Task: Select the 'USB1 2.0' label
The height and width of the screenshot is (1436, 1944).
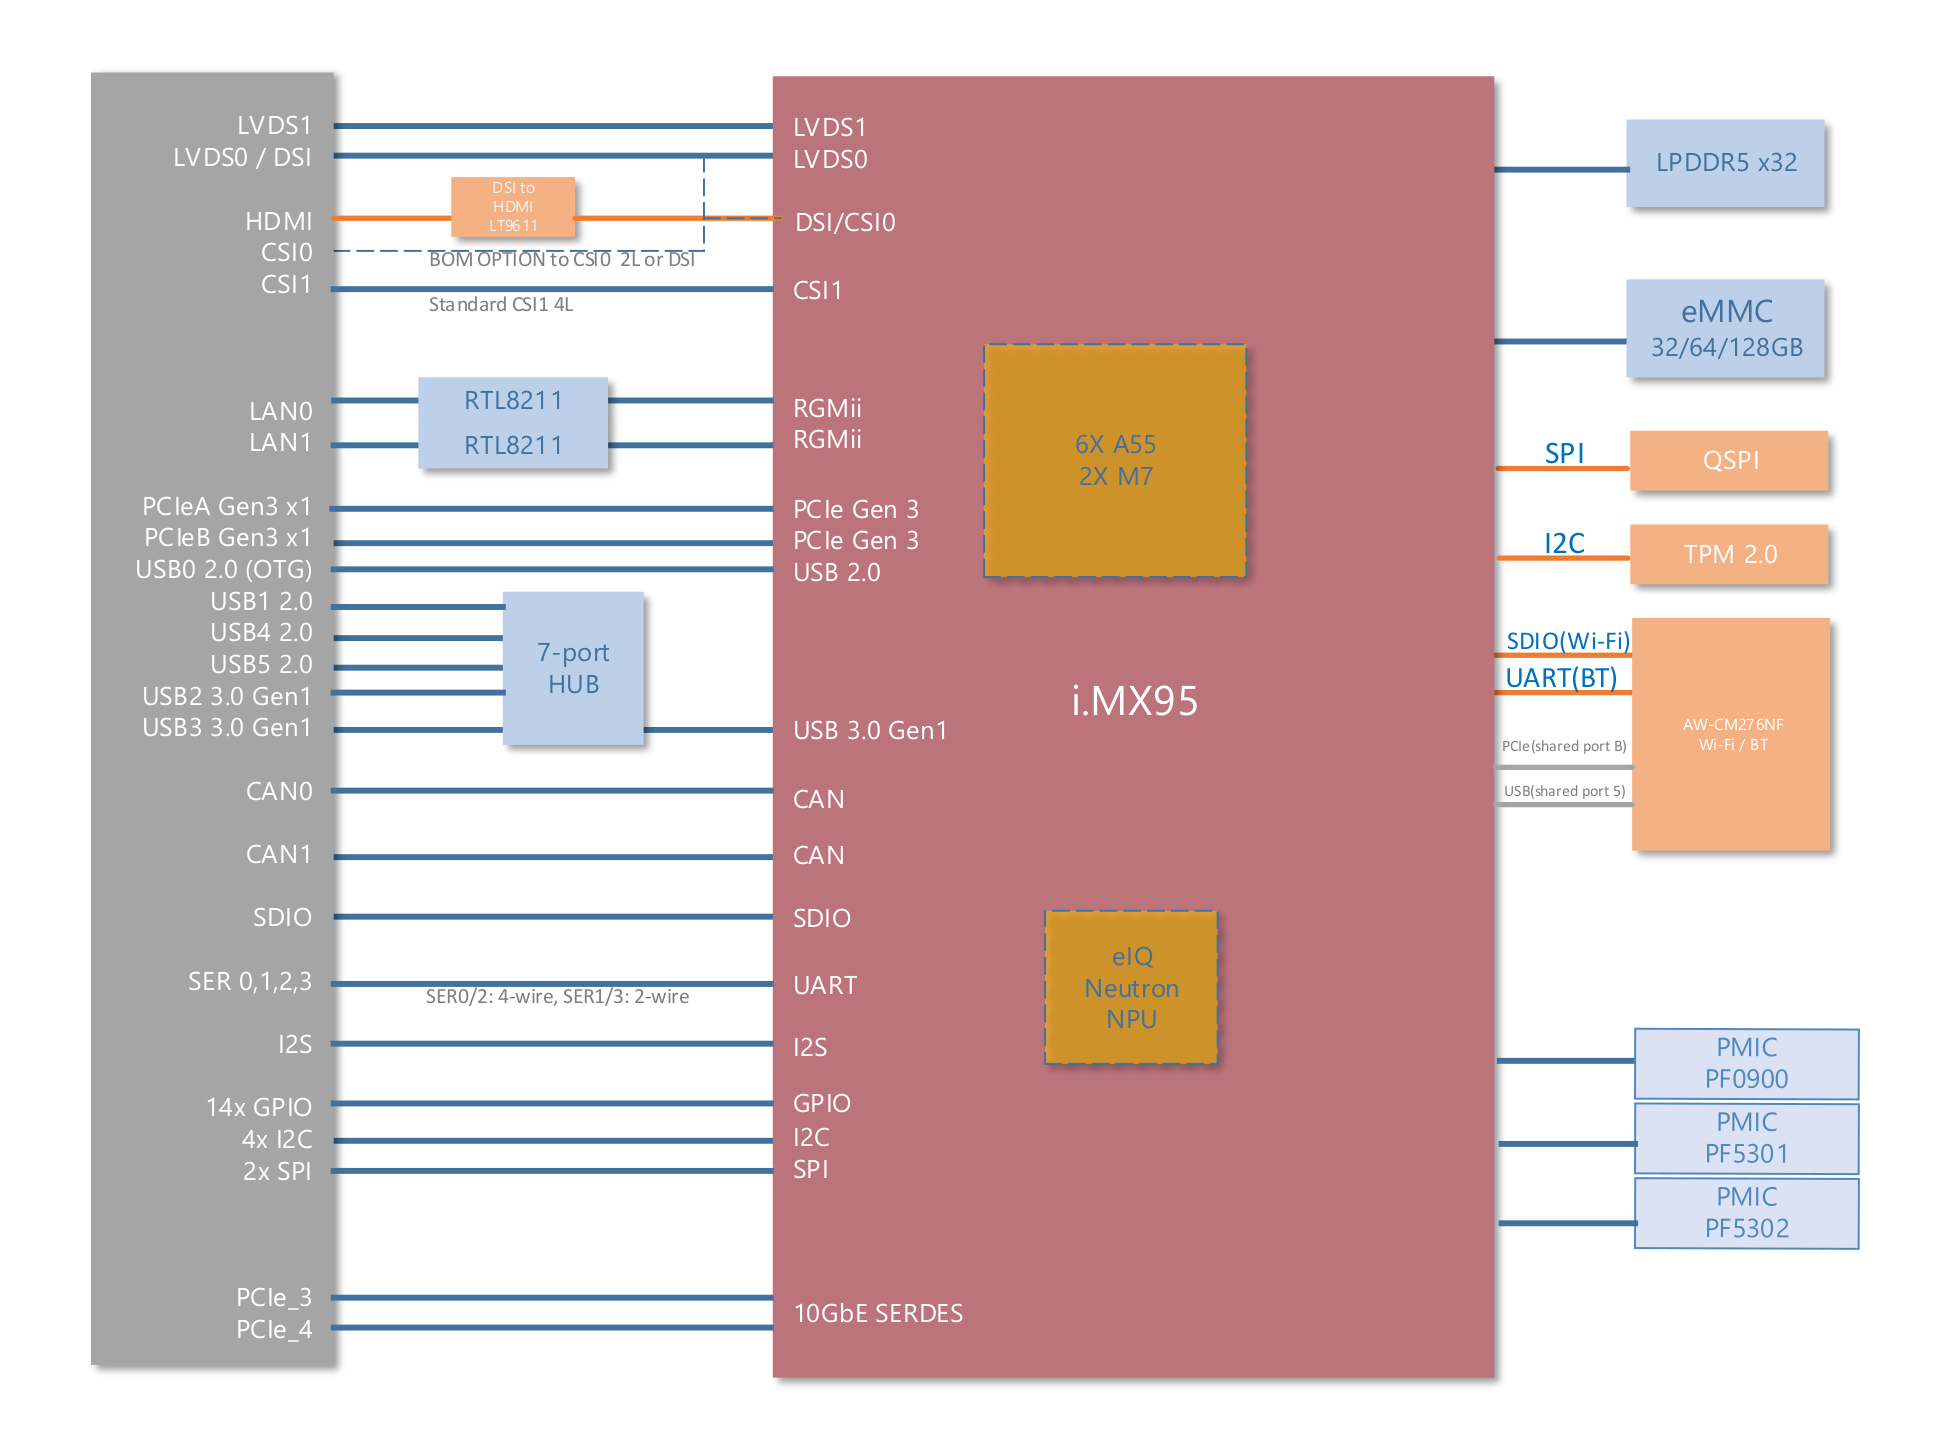Action: [x=261, y=602]
